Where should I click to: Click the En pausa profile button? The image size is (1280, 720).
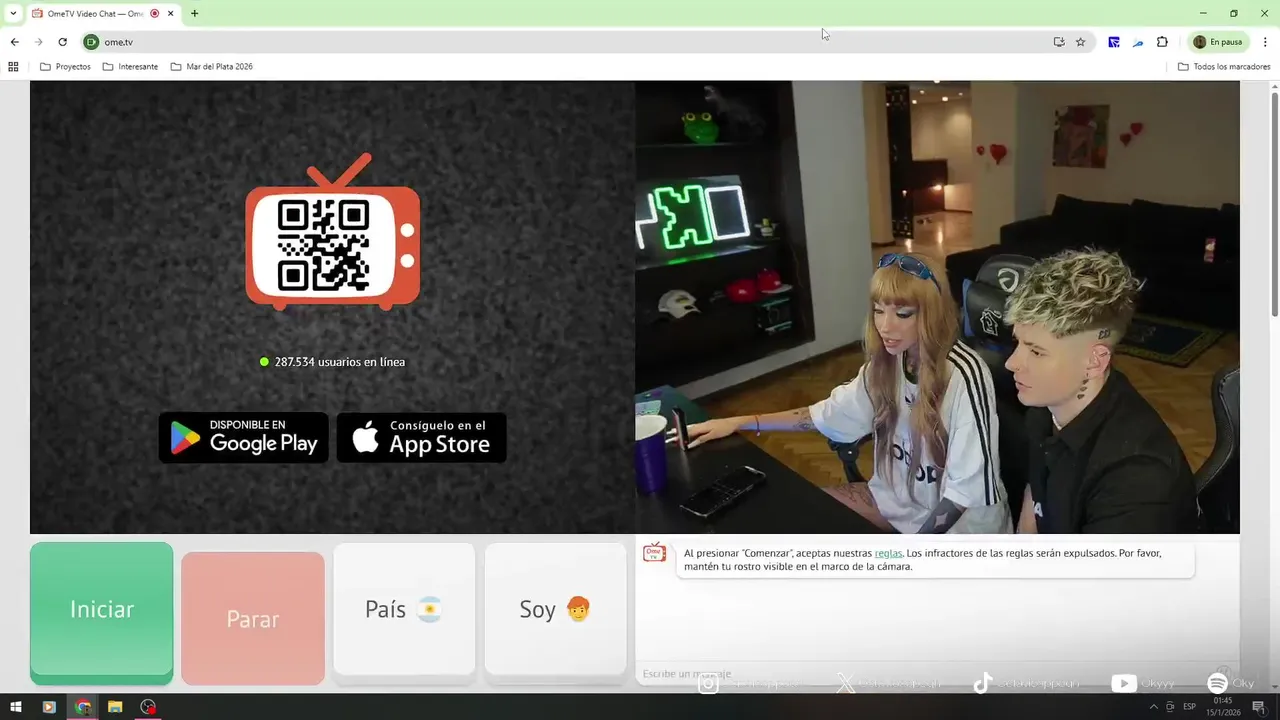[1217, 42]
